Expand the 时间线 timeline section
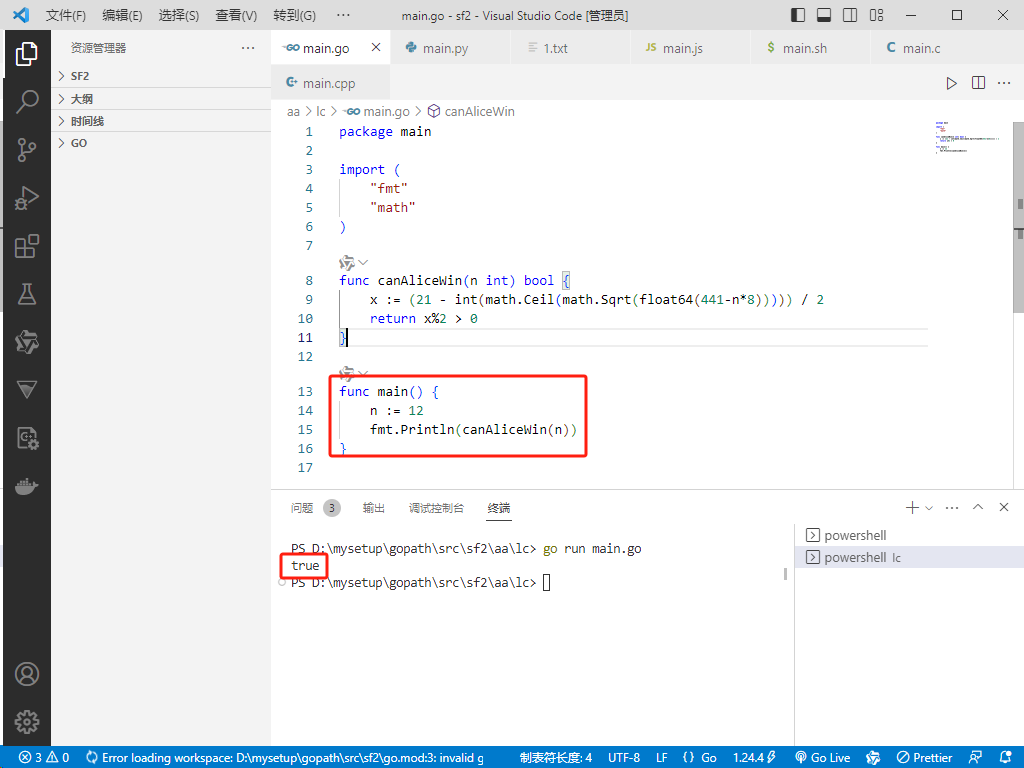The height and width of the screenshot is (768, 1024). [x=161, y=121]
